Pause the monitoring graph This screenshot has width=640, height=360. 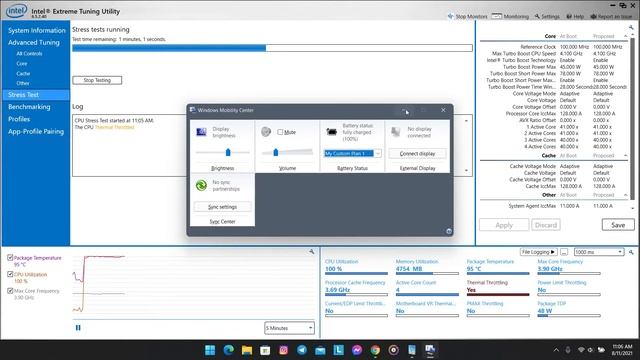(x=78, y=328)
